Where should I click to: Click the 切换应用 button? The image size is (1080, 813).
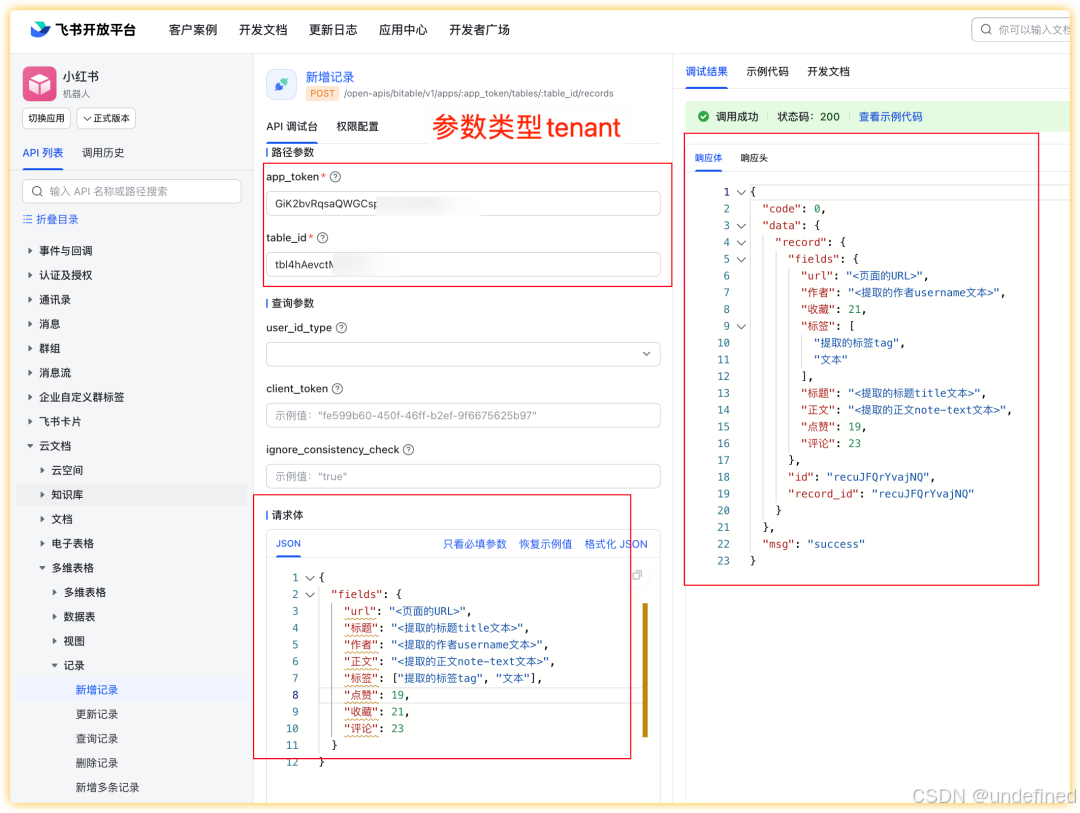click(x=46, y=119)
